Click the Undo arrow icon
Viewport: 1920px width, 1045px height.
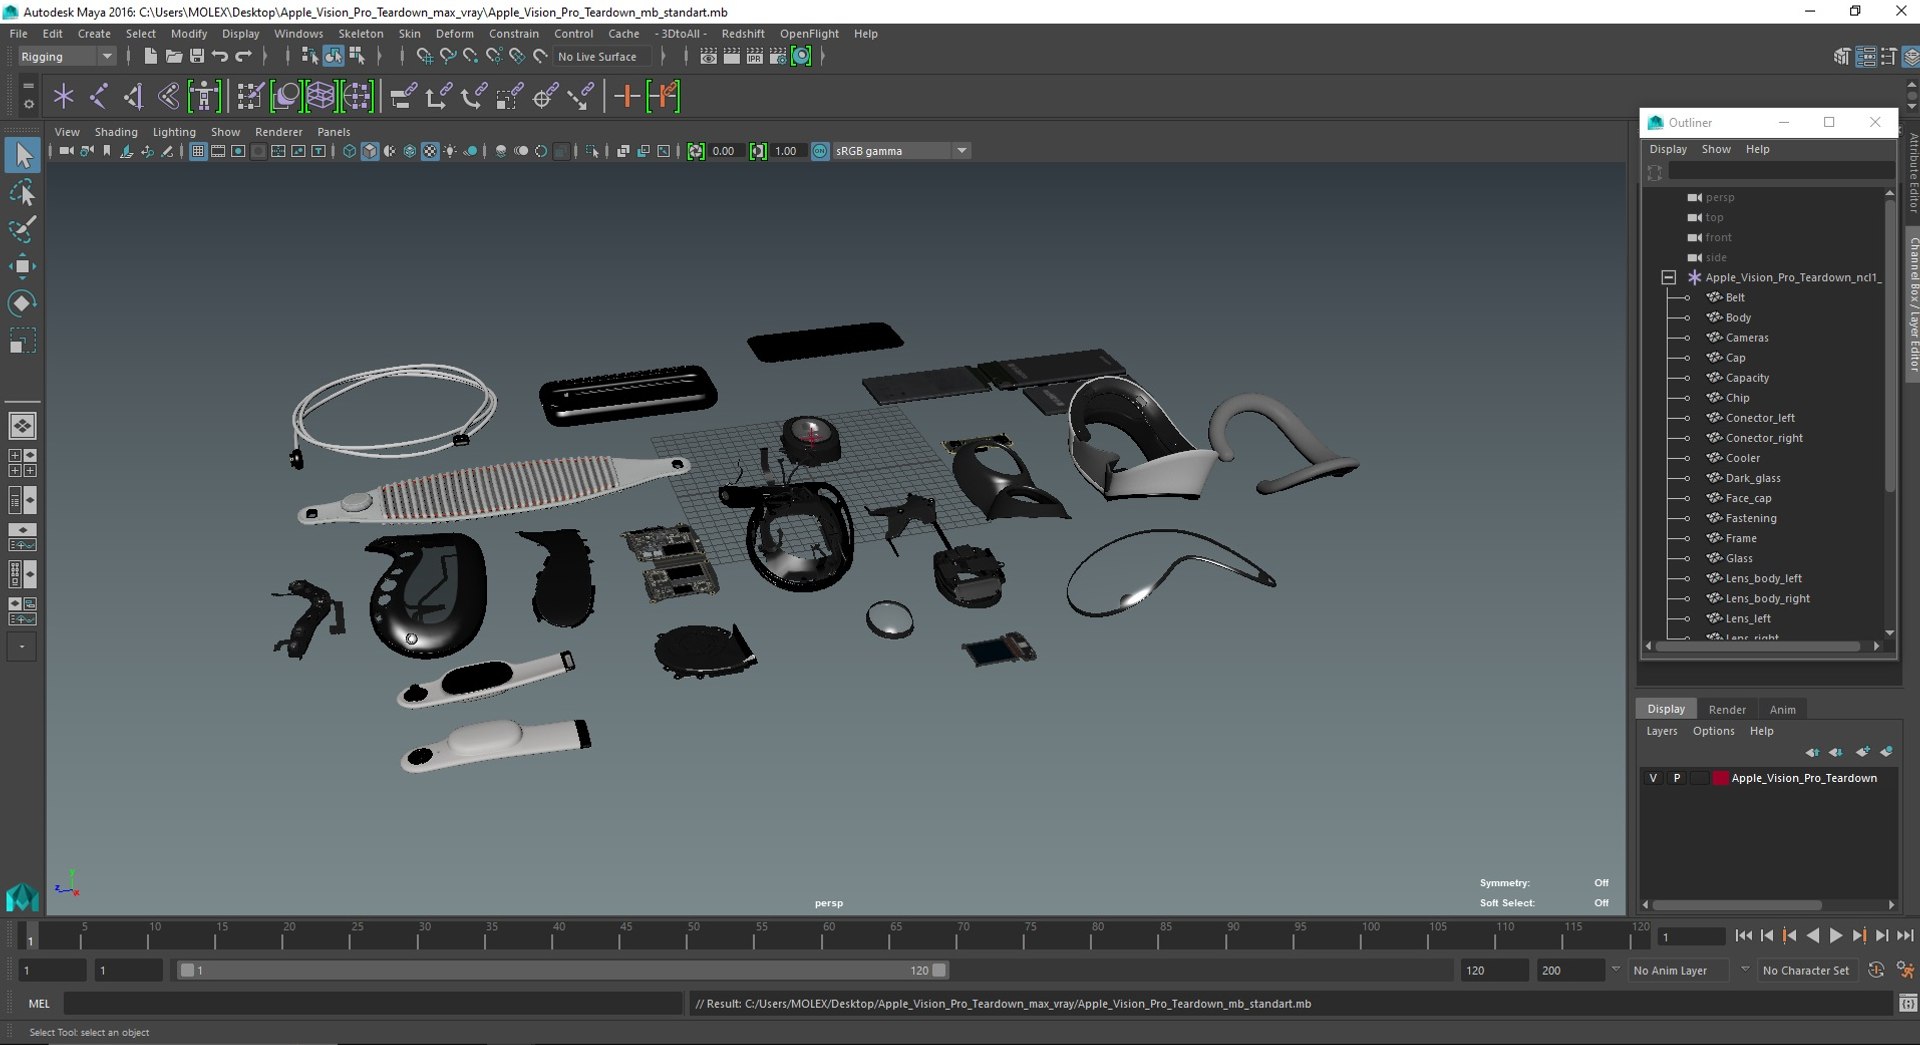point(220,57)
